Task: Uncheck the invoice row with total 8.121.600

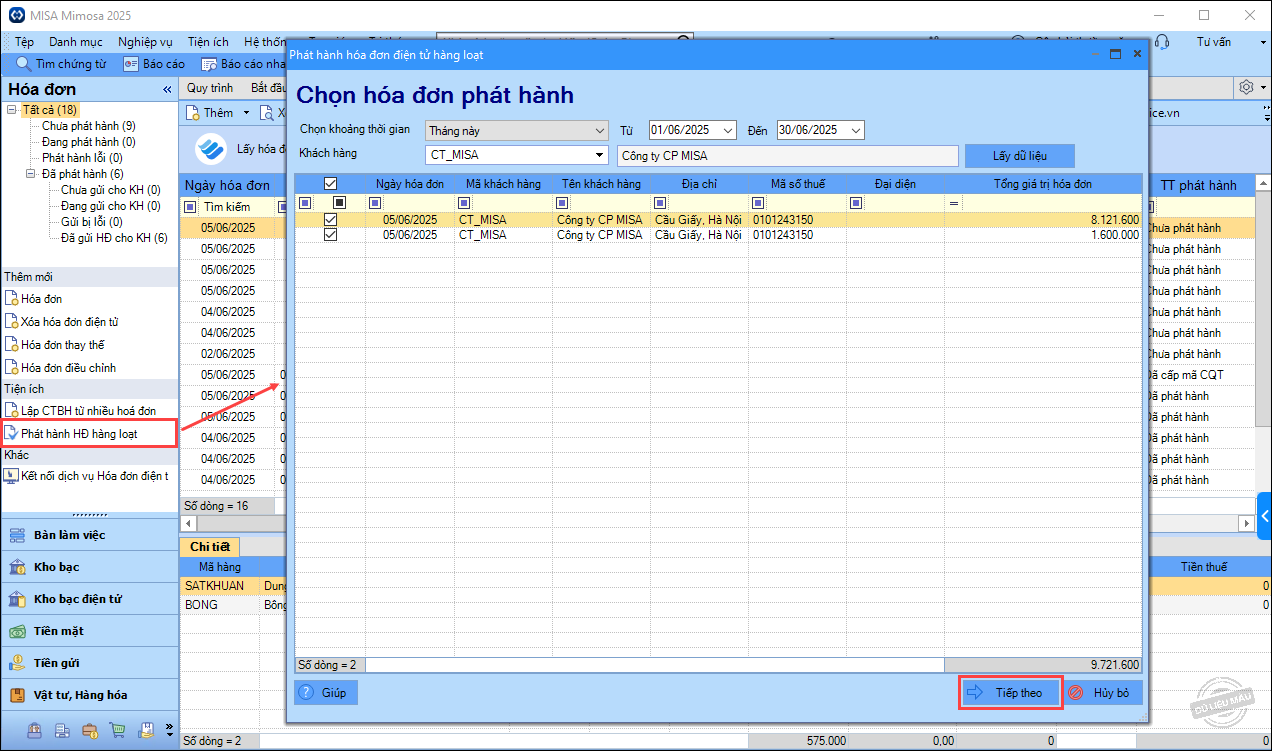Action: (x=330, y=220)
